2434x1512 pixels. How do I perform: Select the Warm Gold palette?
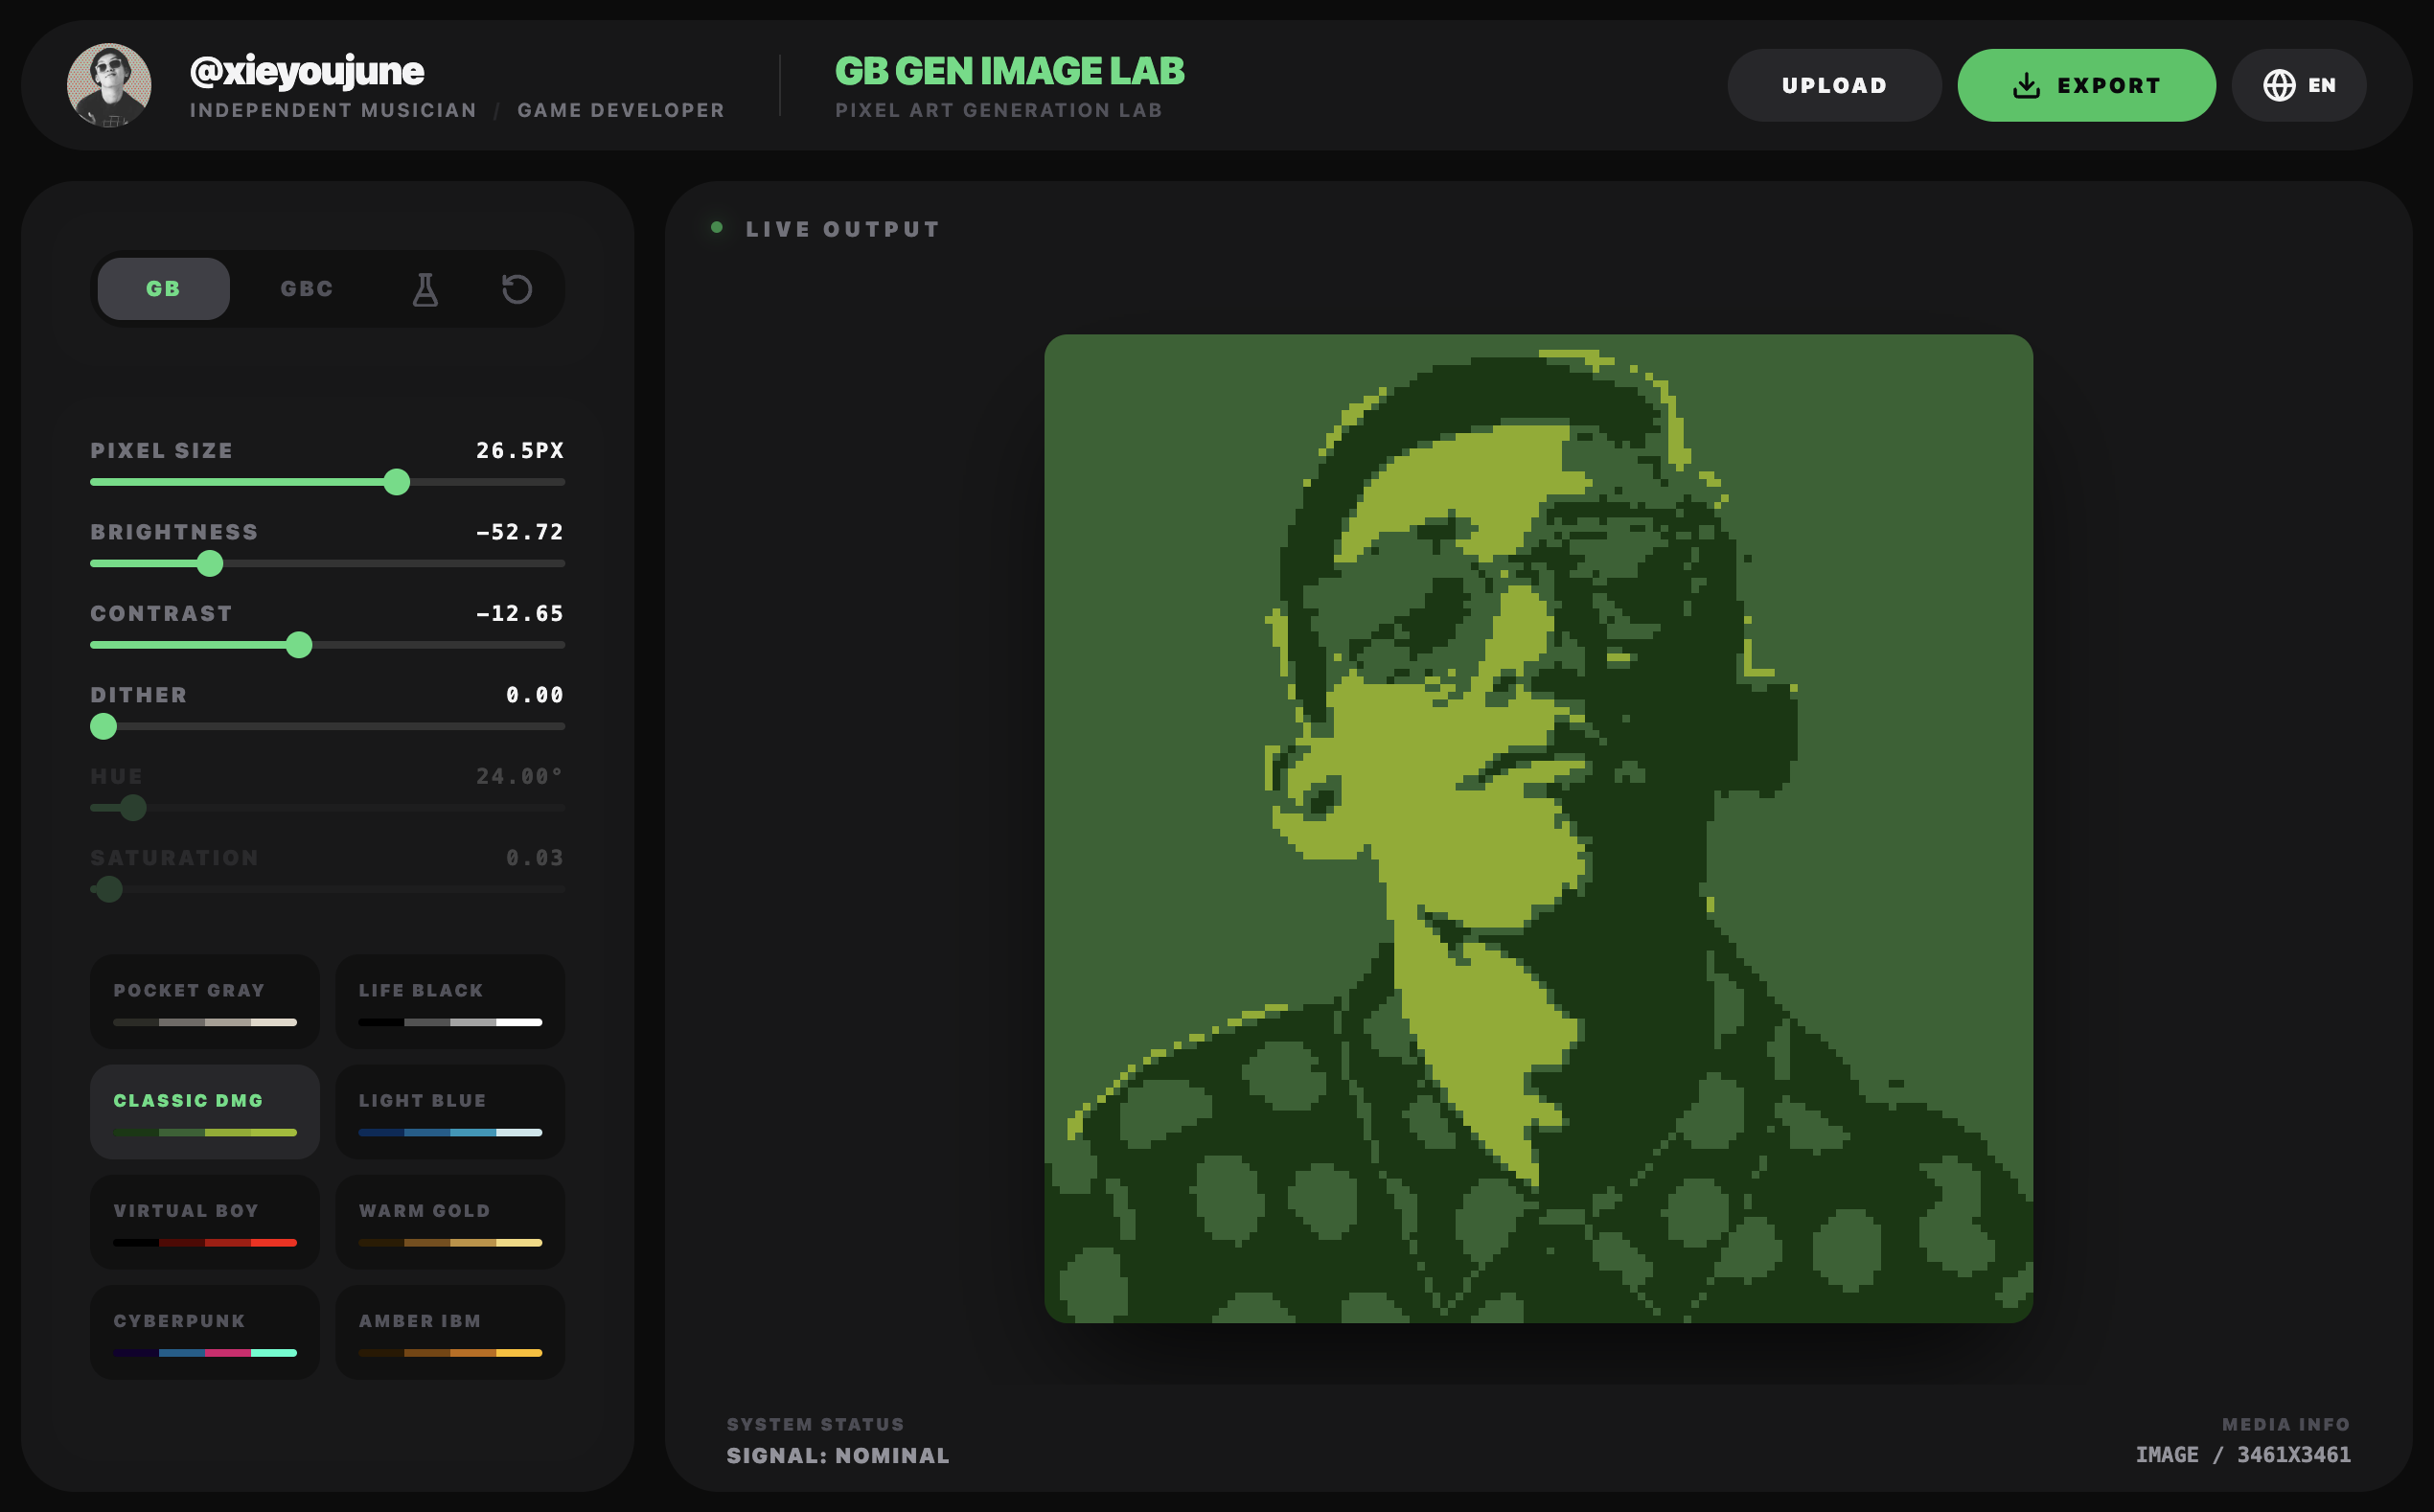pyautogui.click(x=450, y=1222)
